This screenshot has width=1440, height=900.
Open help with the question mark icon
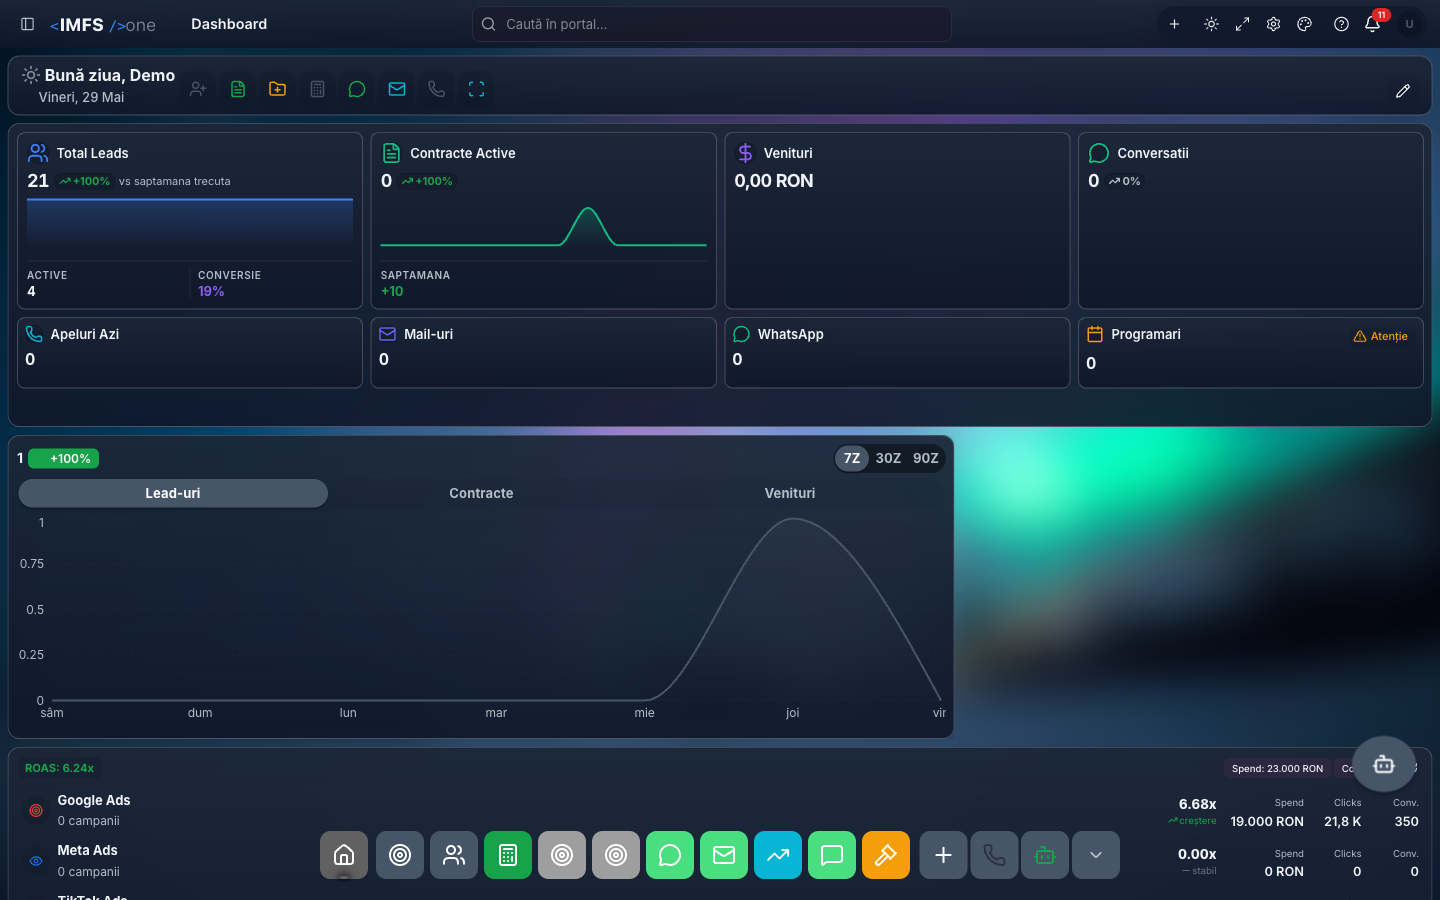[x=1341, y=24]
